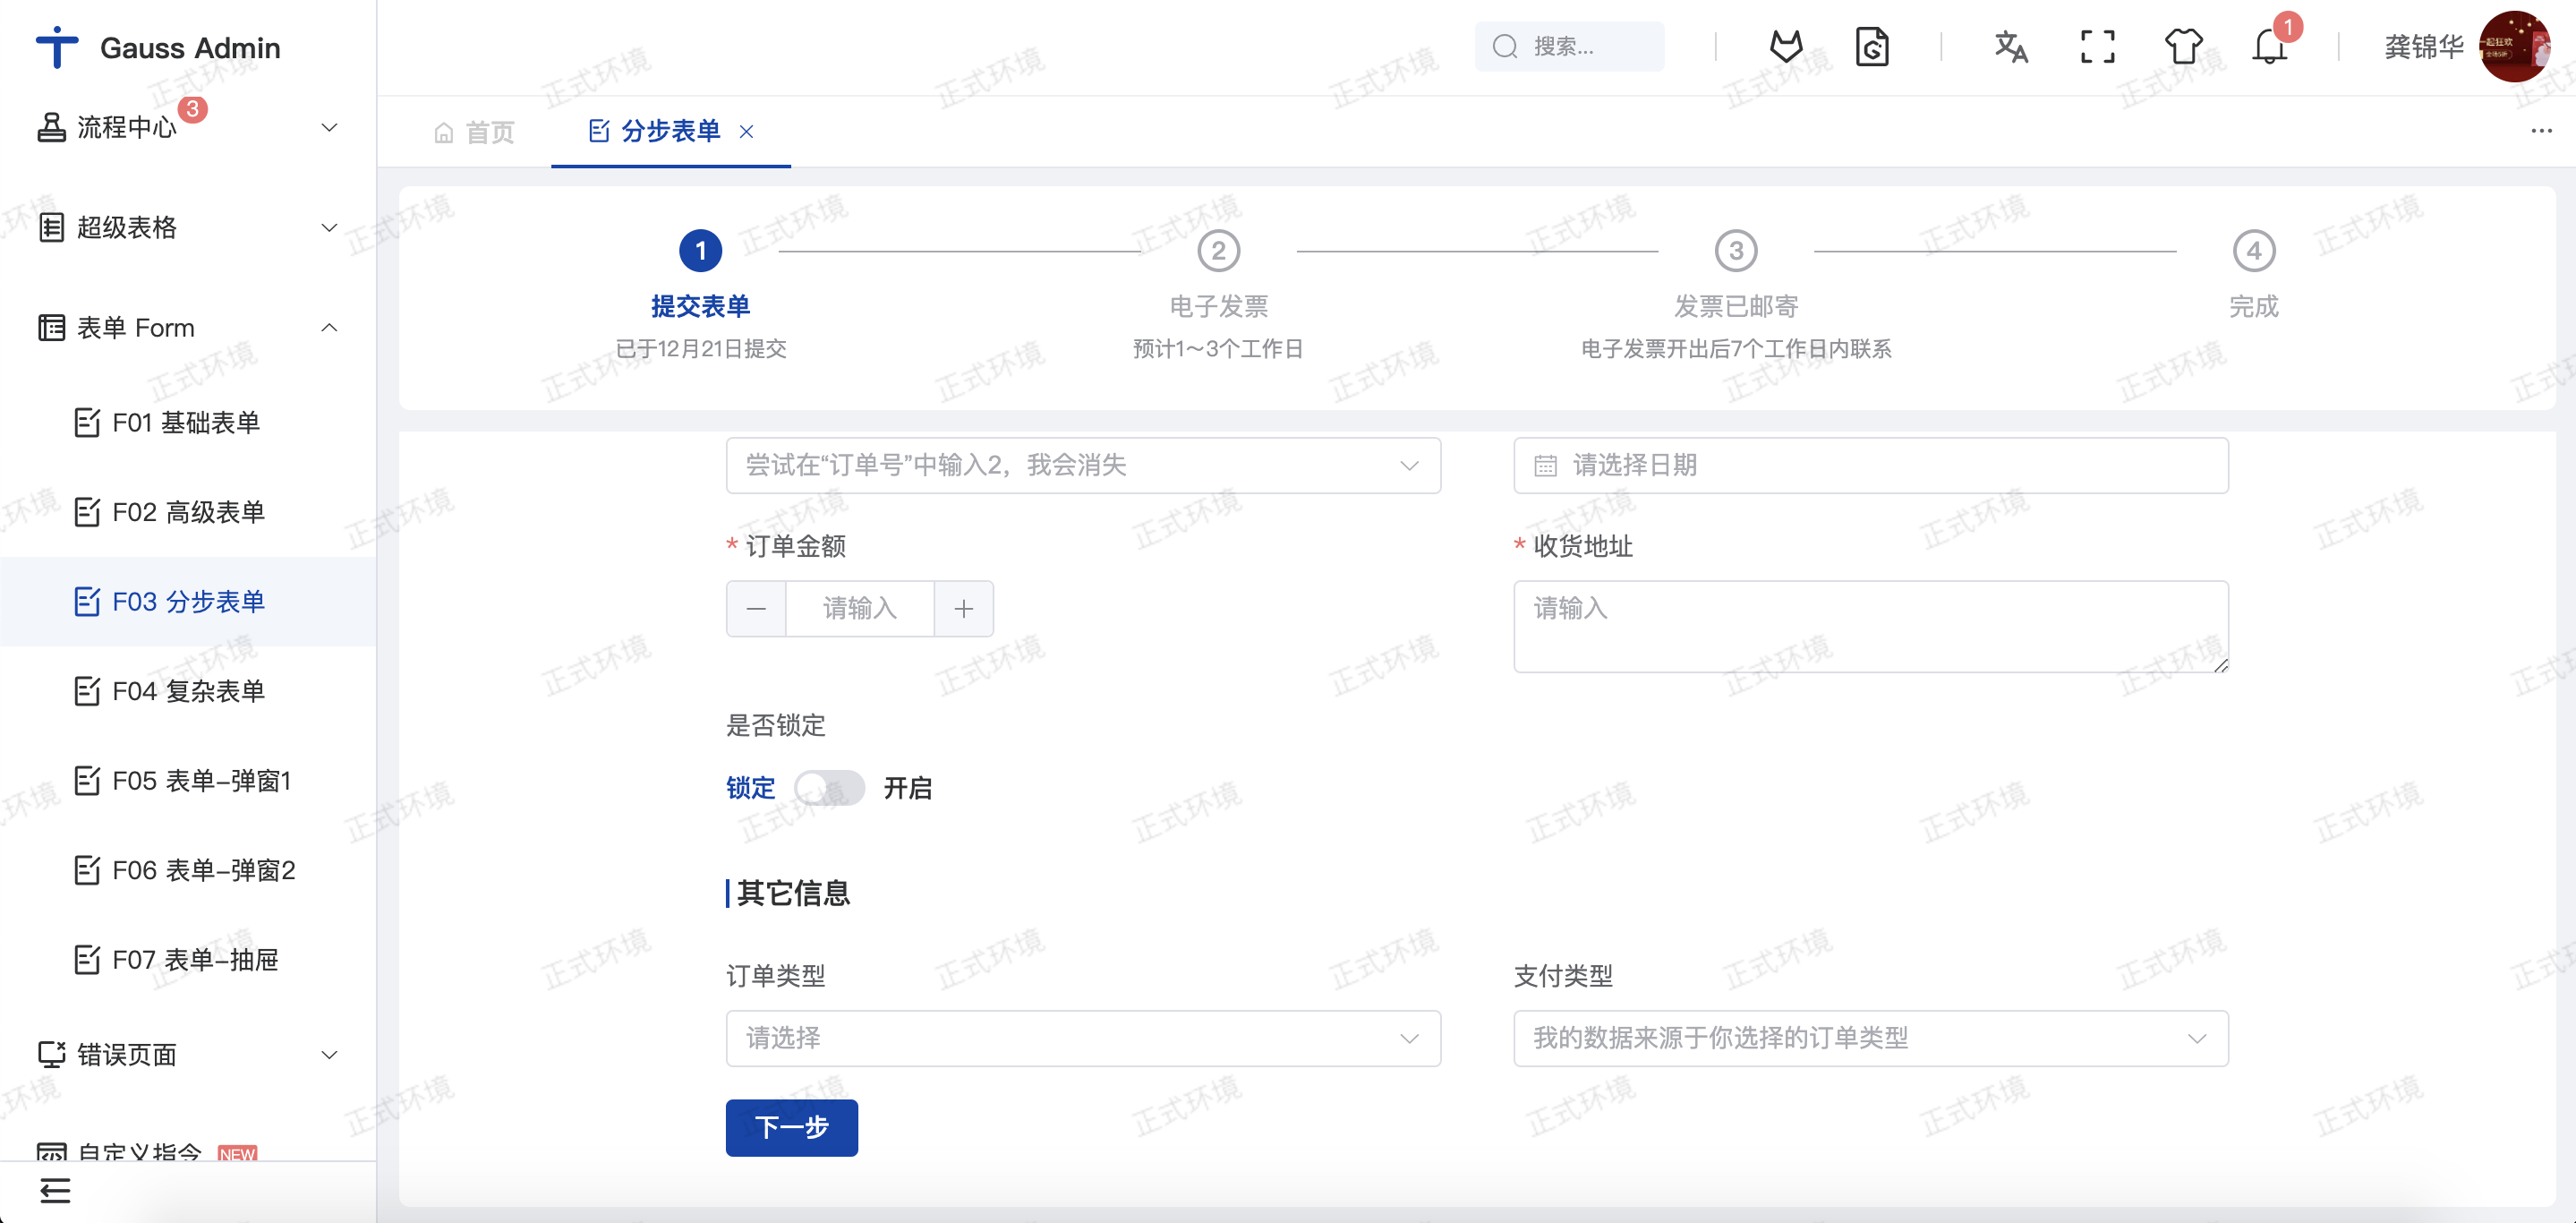Open the Gitee document icon in the header
The height and width of the screenshot is (1223, 2576).
1873,46
